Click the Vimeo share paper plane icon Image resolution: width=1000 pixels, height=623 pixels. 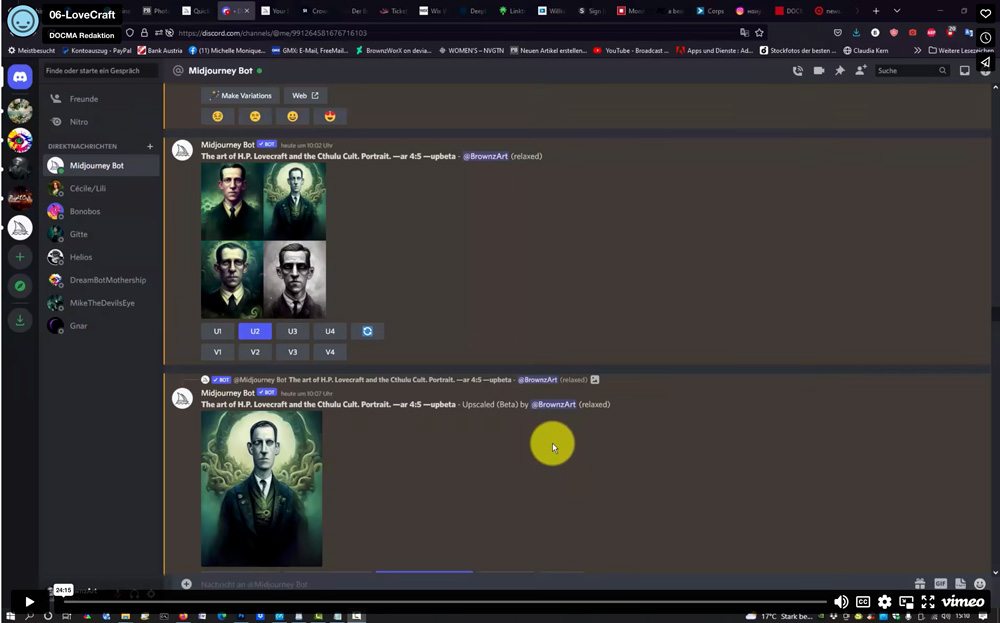click(x=985, y=62)
